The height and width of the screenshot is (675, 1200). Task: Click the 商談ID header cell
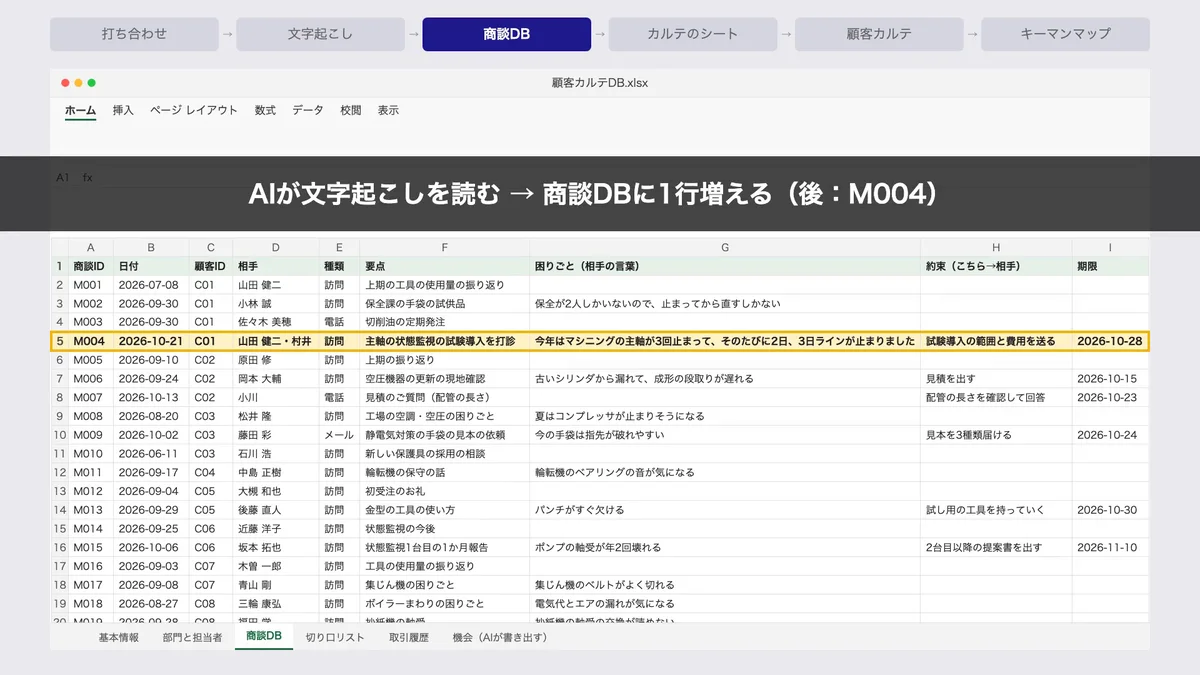click(x=91, y=267)
